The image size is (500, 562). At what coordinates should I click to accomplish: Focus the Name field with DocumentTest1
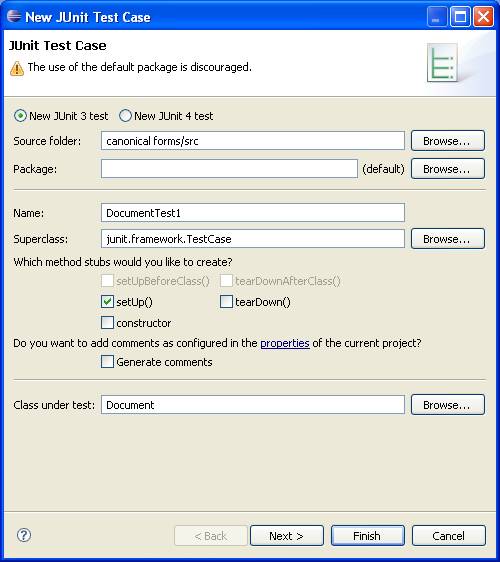coord(253,213)
